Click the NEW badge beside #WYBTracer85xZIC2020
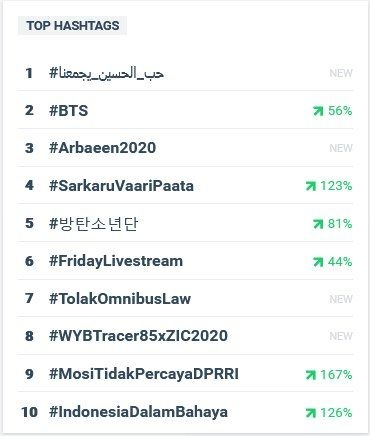Screen dimensions: 370x436 (x=341, y=336)
